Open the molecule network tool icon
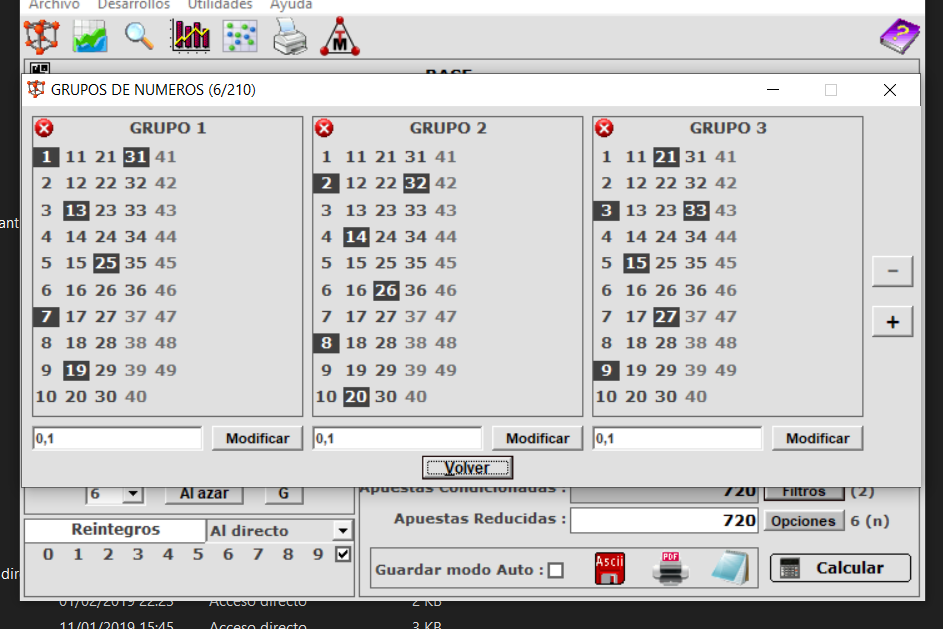 pyautogui.click(x=41, y=37)
